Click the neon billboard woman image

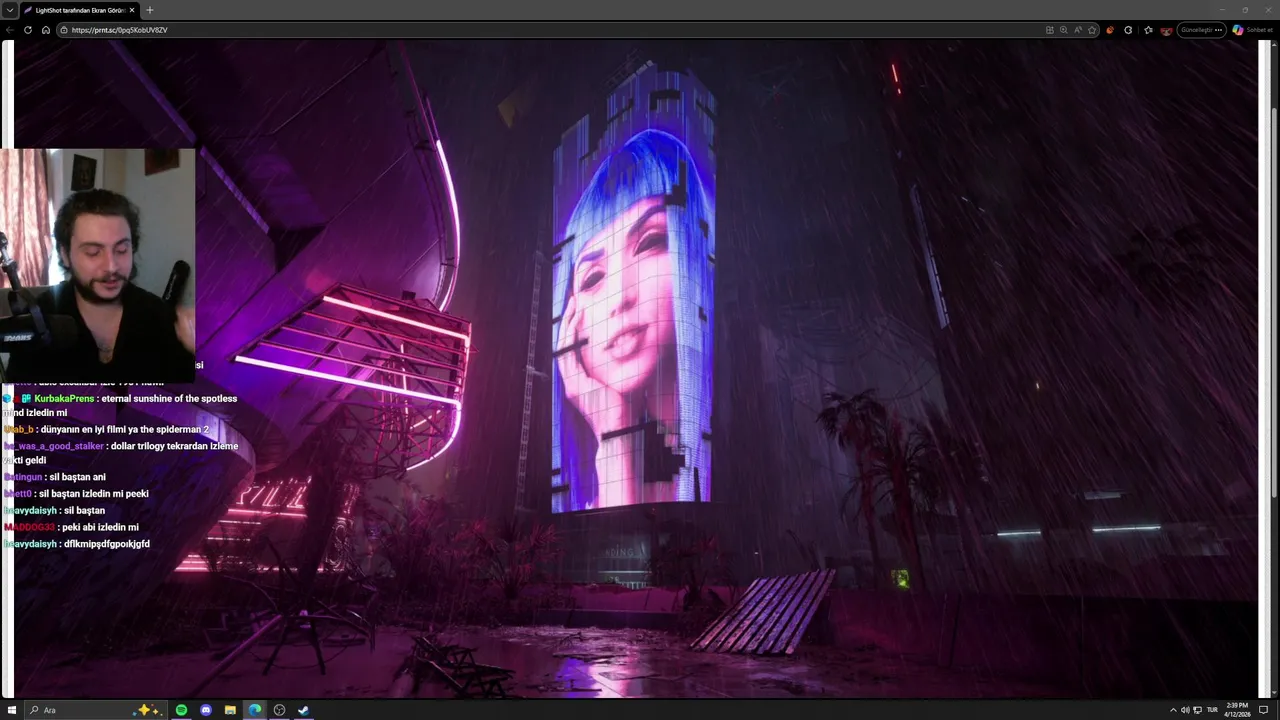coord(633,290)
